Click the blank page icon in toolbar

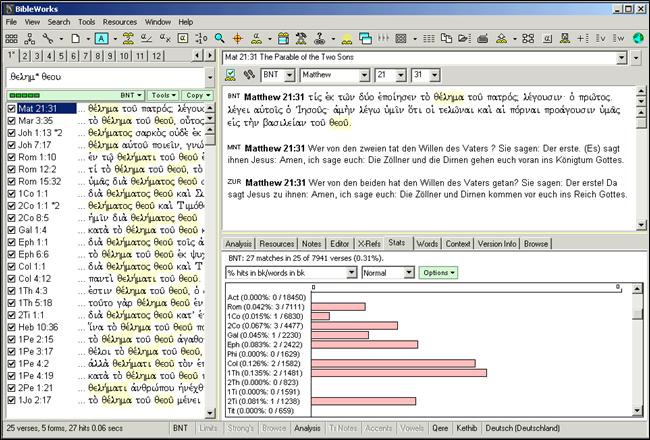point(76,38)
